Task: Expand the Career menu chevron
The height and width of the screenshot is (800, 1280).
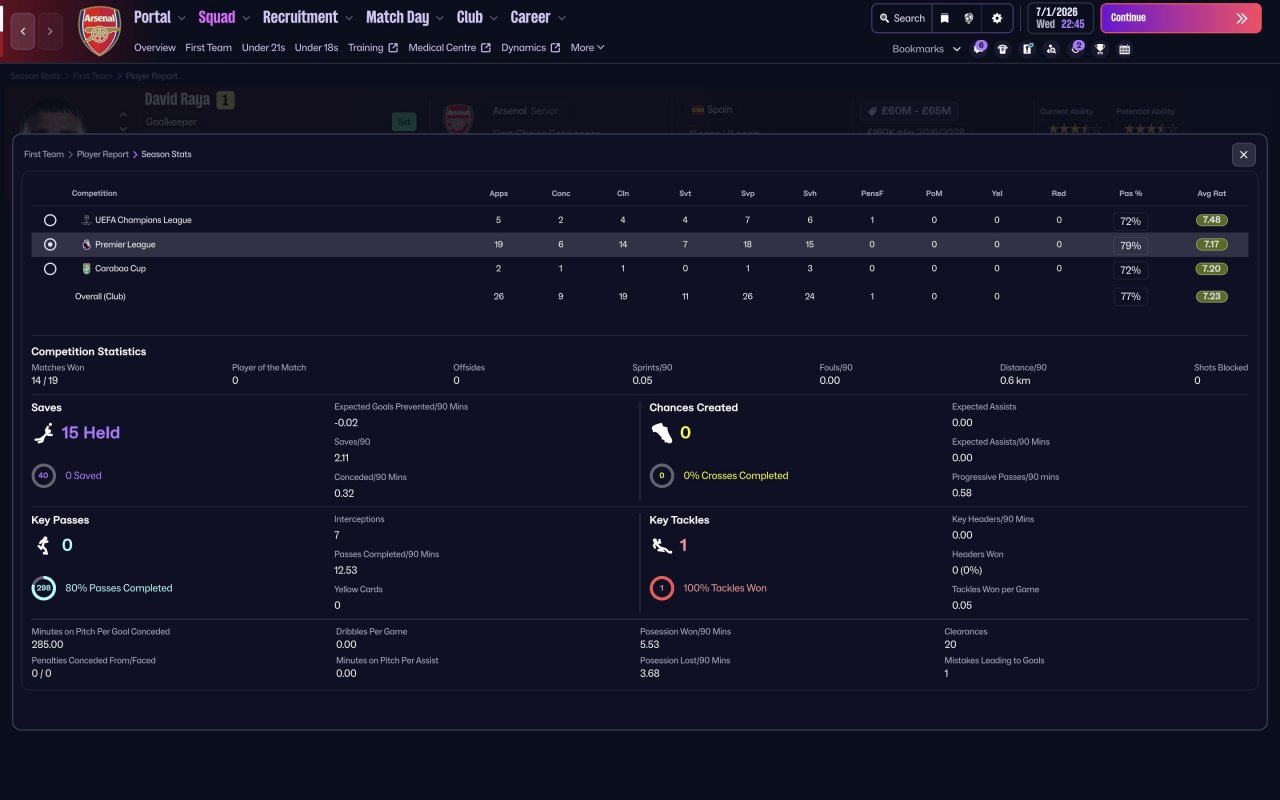Action: 561,18
